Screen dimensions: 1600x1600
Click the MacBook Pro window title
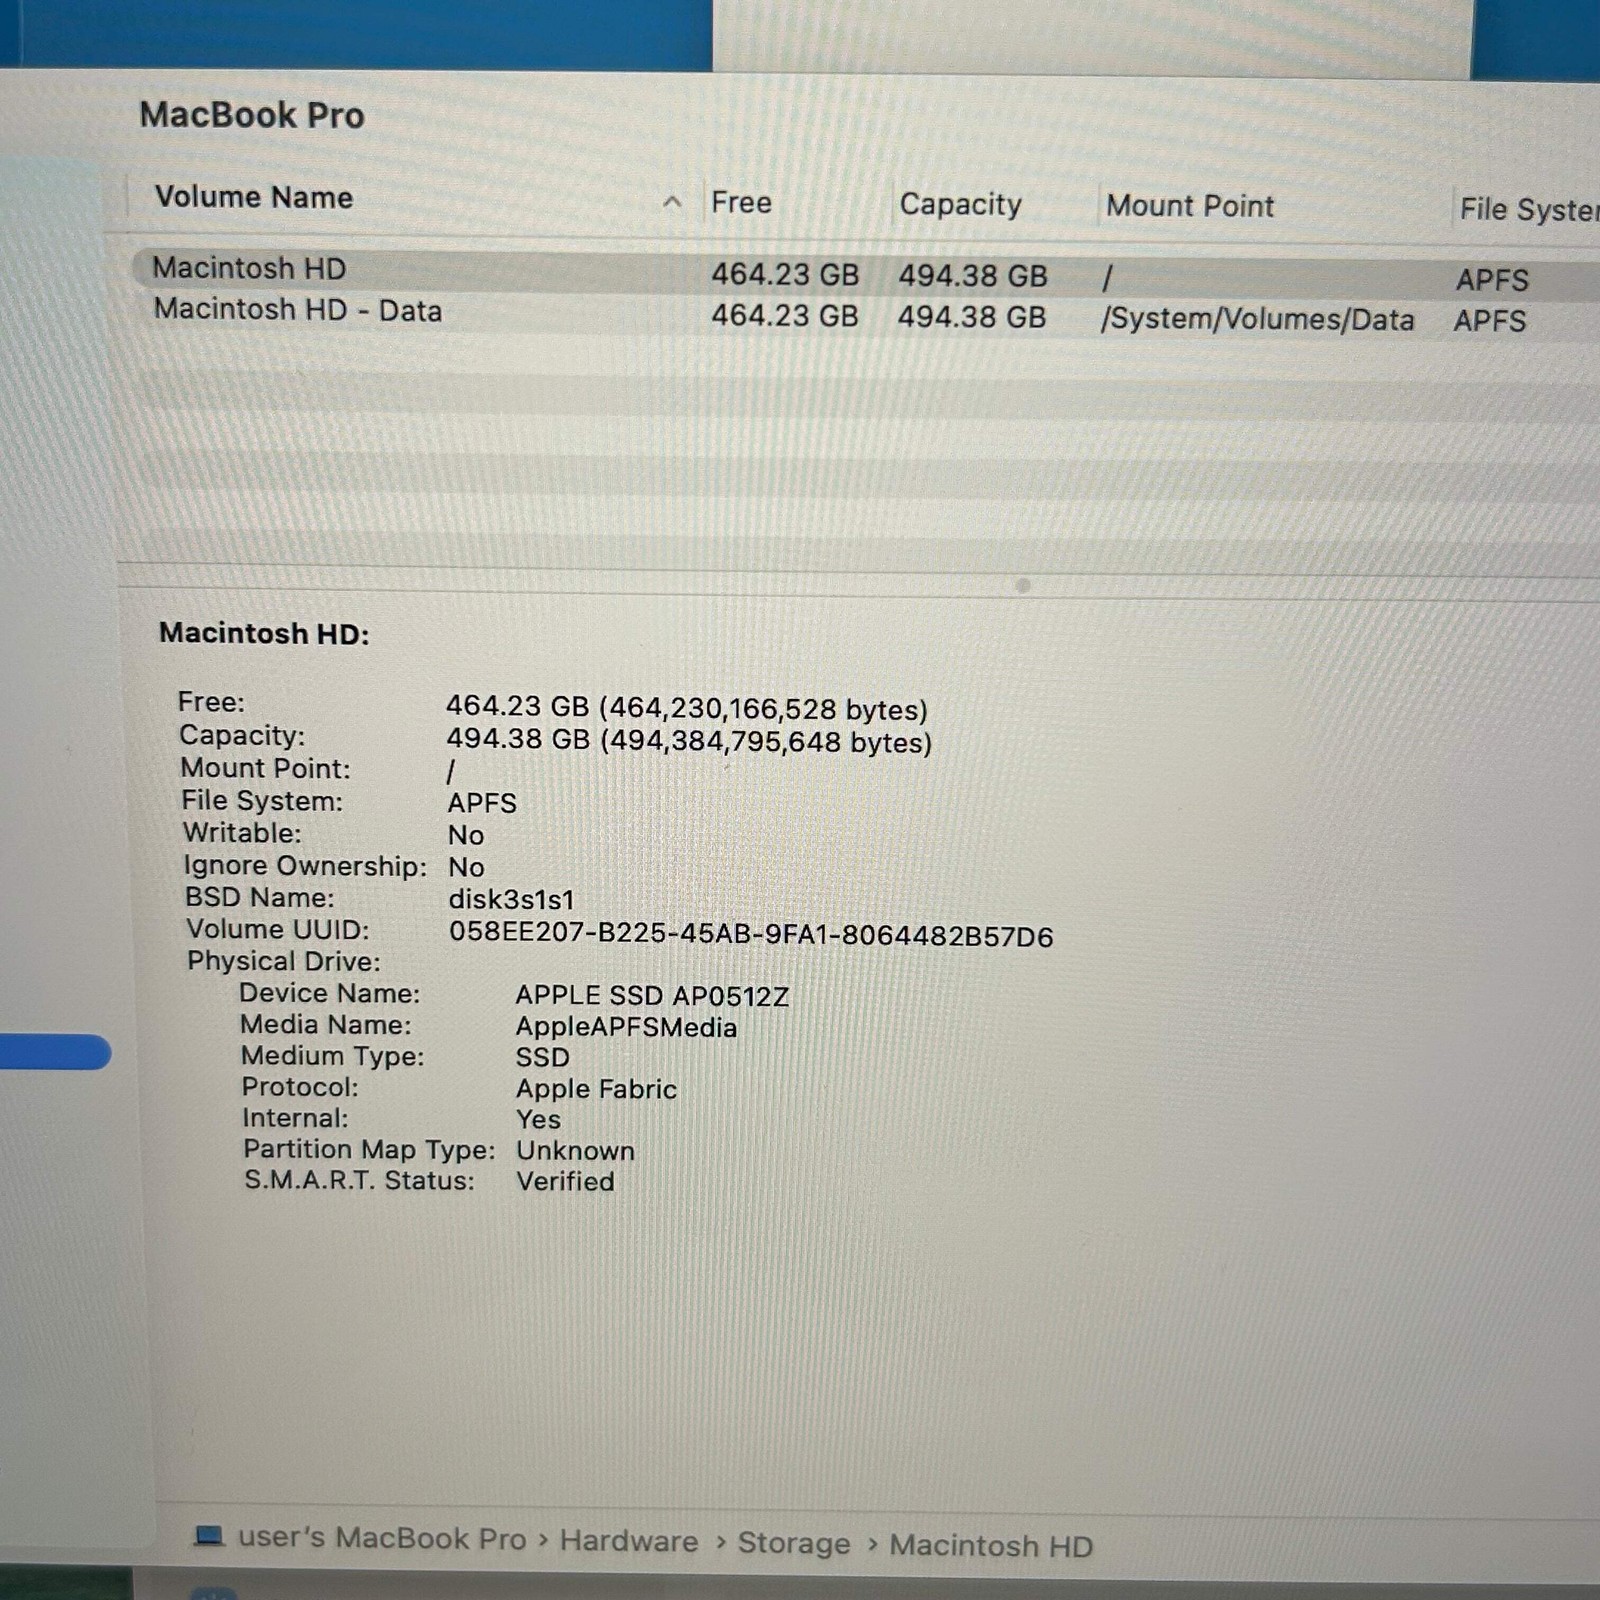[252, 115]
